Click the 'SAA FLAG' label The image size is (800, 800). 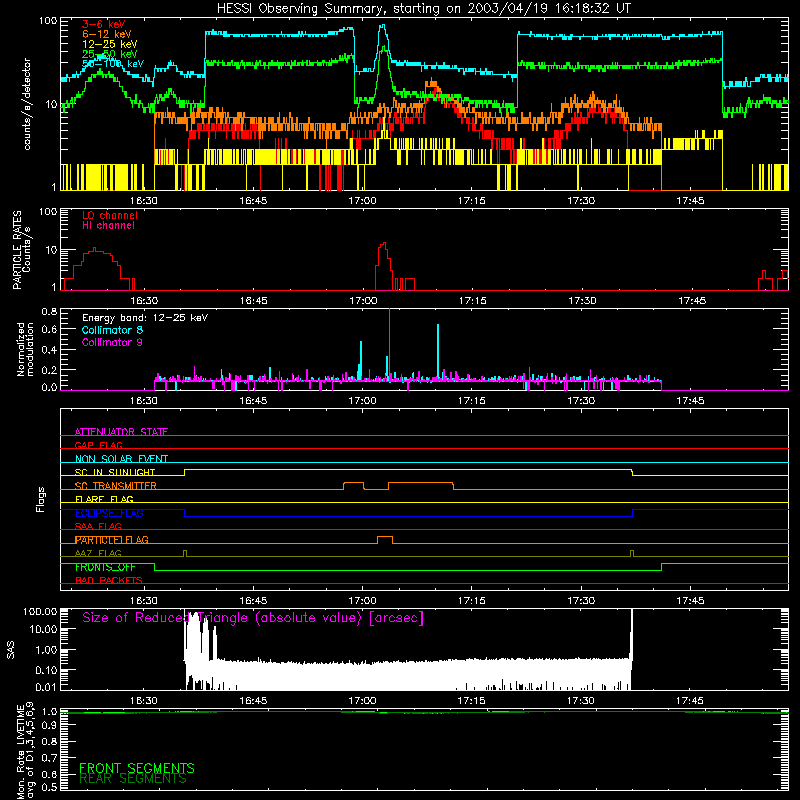[98, 526]
